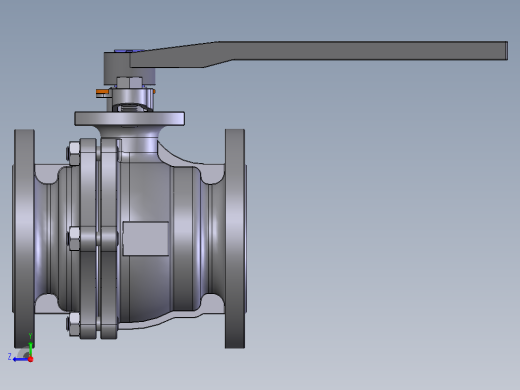Select the top hex nut on body bolt
Image resolution: width=520 pixels, height=390 pixels.
coord(74,153)
